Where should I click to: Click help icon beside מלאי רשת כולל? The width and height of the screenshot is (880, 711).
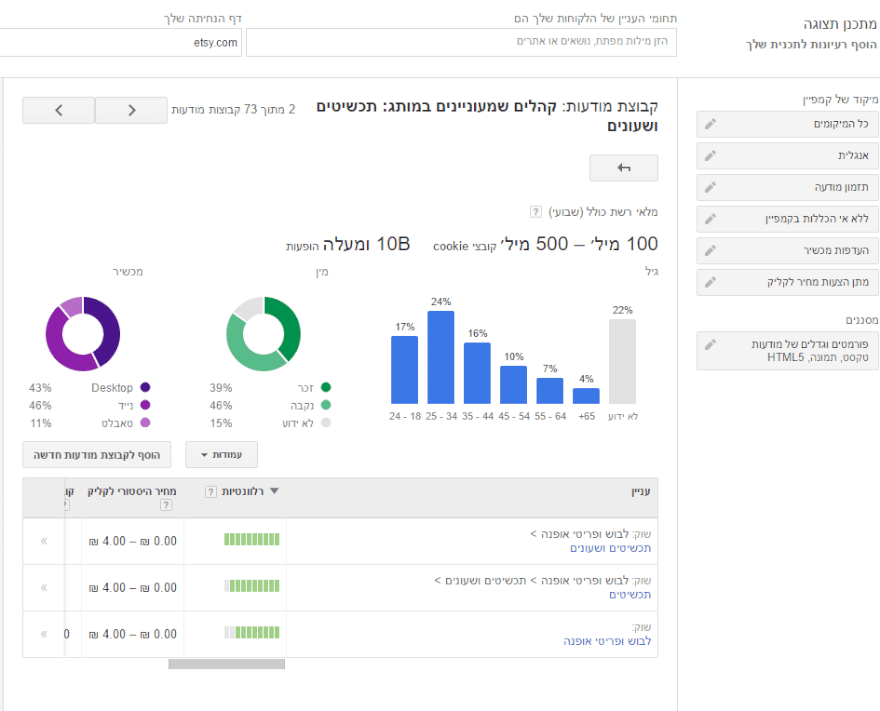click(x=537, y=212)
